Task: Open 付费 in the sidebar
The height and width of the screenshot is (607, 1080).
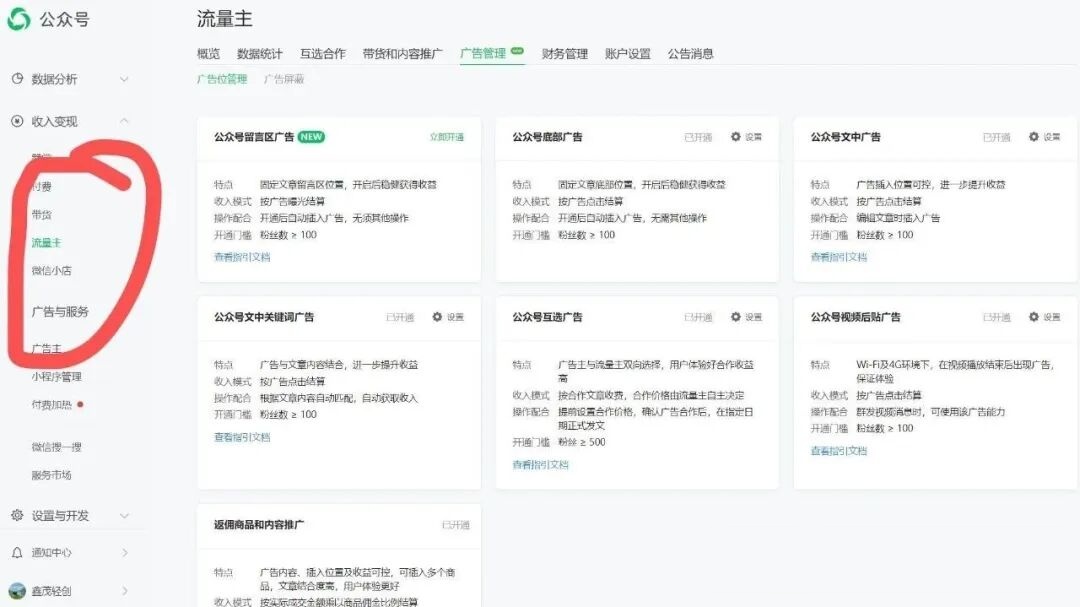Action: [41, 187]
